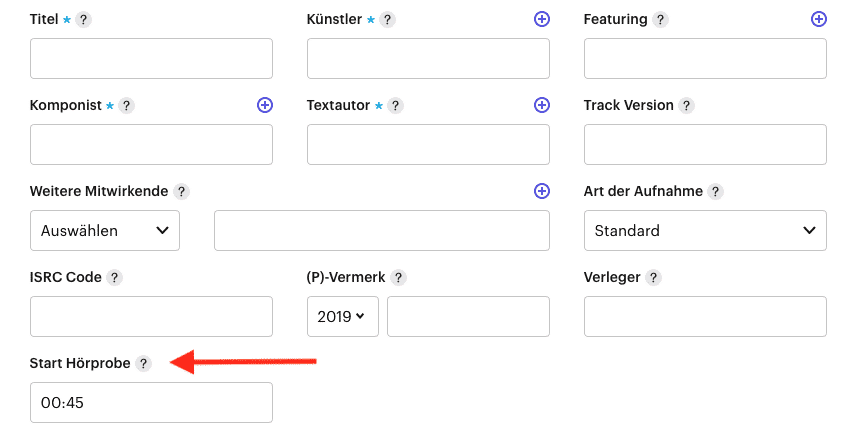Click plus icon for Weitere Mitwirkende
The image size is (852, 441).
(x=541, y=191)
